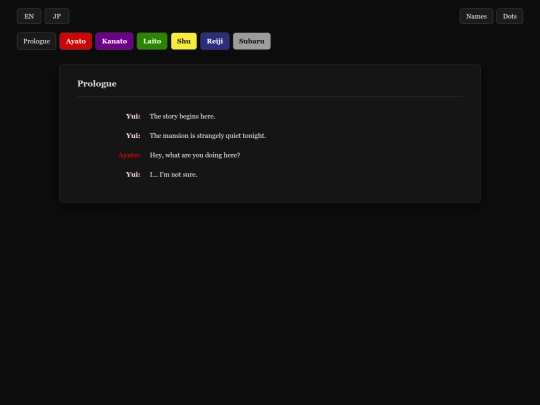The height and width of the screenshot is (405, 540).
Task: Select the purple Kanato route tab
Action: point(114,41)
